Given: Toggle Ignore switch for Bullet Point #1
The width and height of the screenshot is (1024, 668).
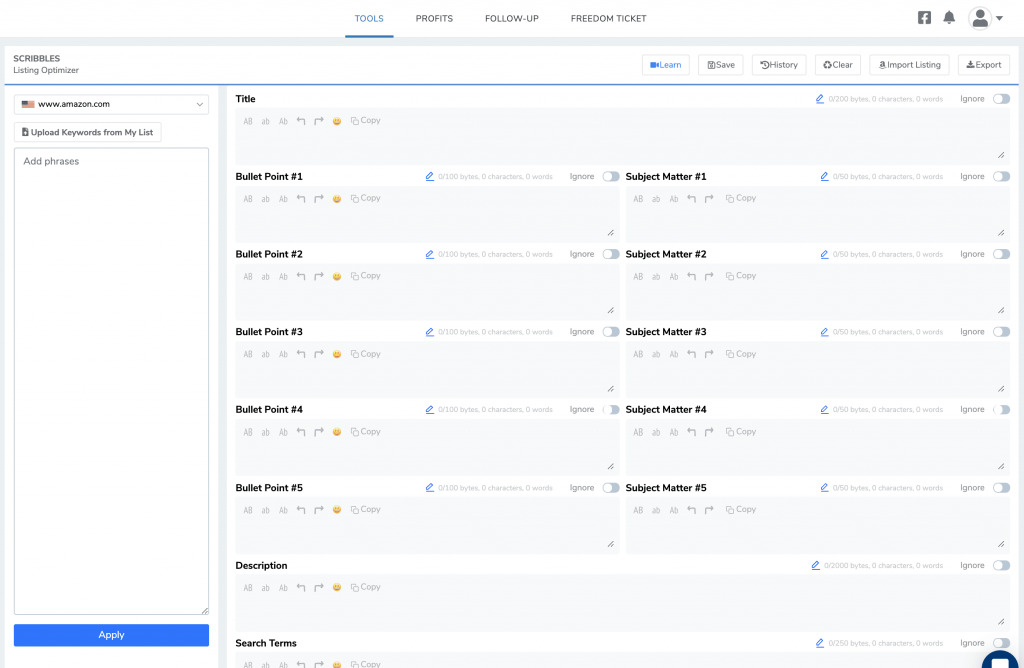Looking at the screenshot, I should (611, 177).
